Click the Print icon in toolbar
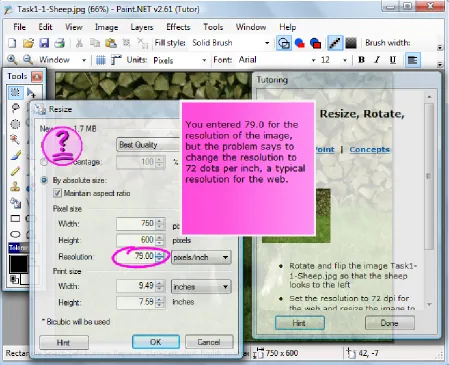 point(60,43)
